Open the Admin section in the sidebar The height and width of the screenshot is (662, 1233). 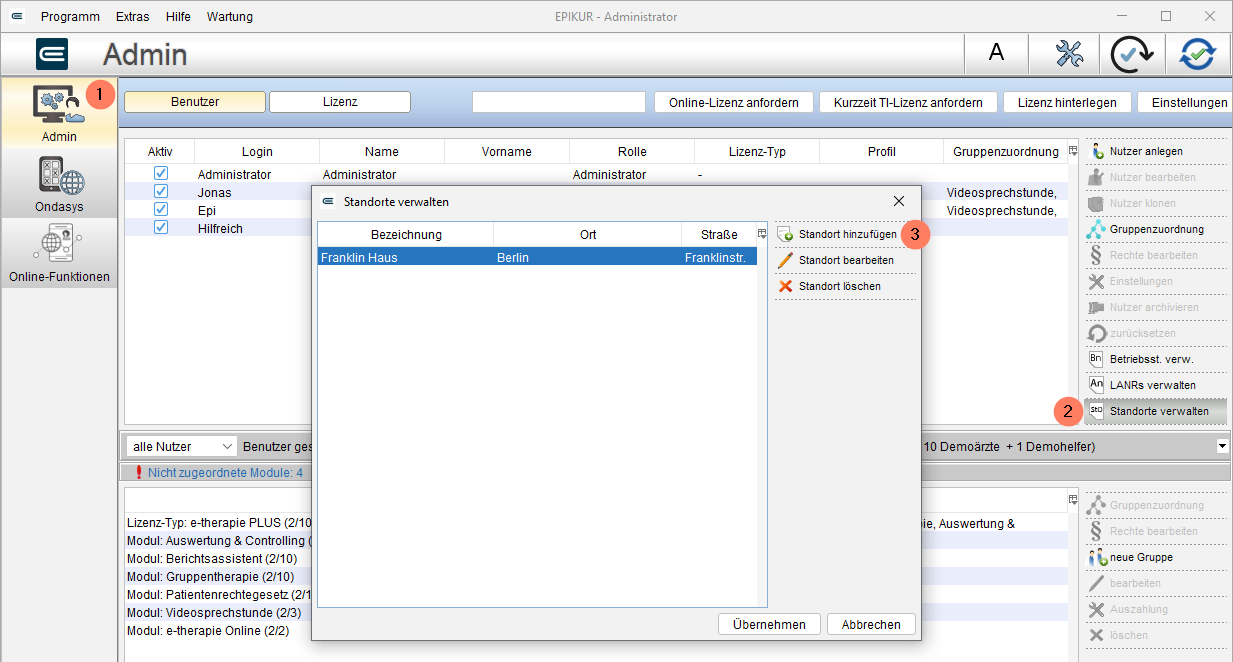pos(59,112)
